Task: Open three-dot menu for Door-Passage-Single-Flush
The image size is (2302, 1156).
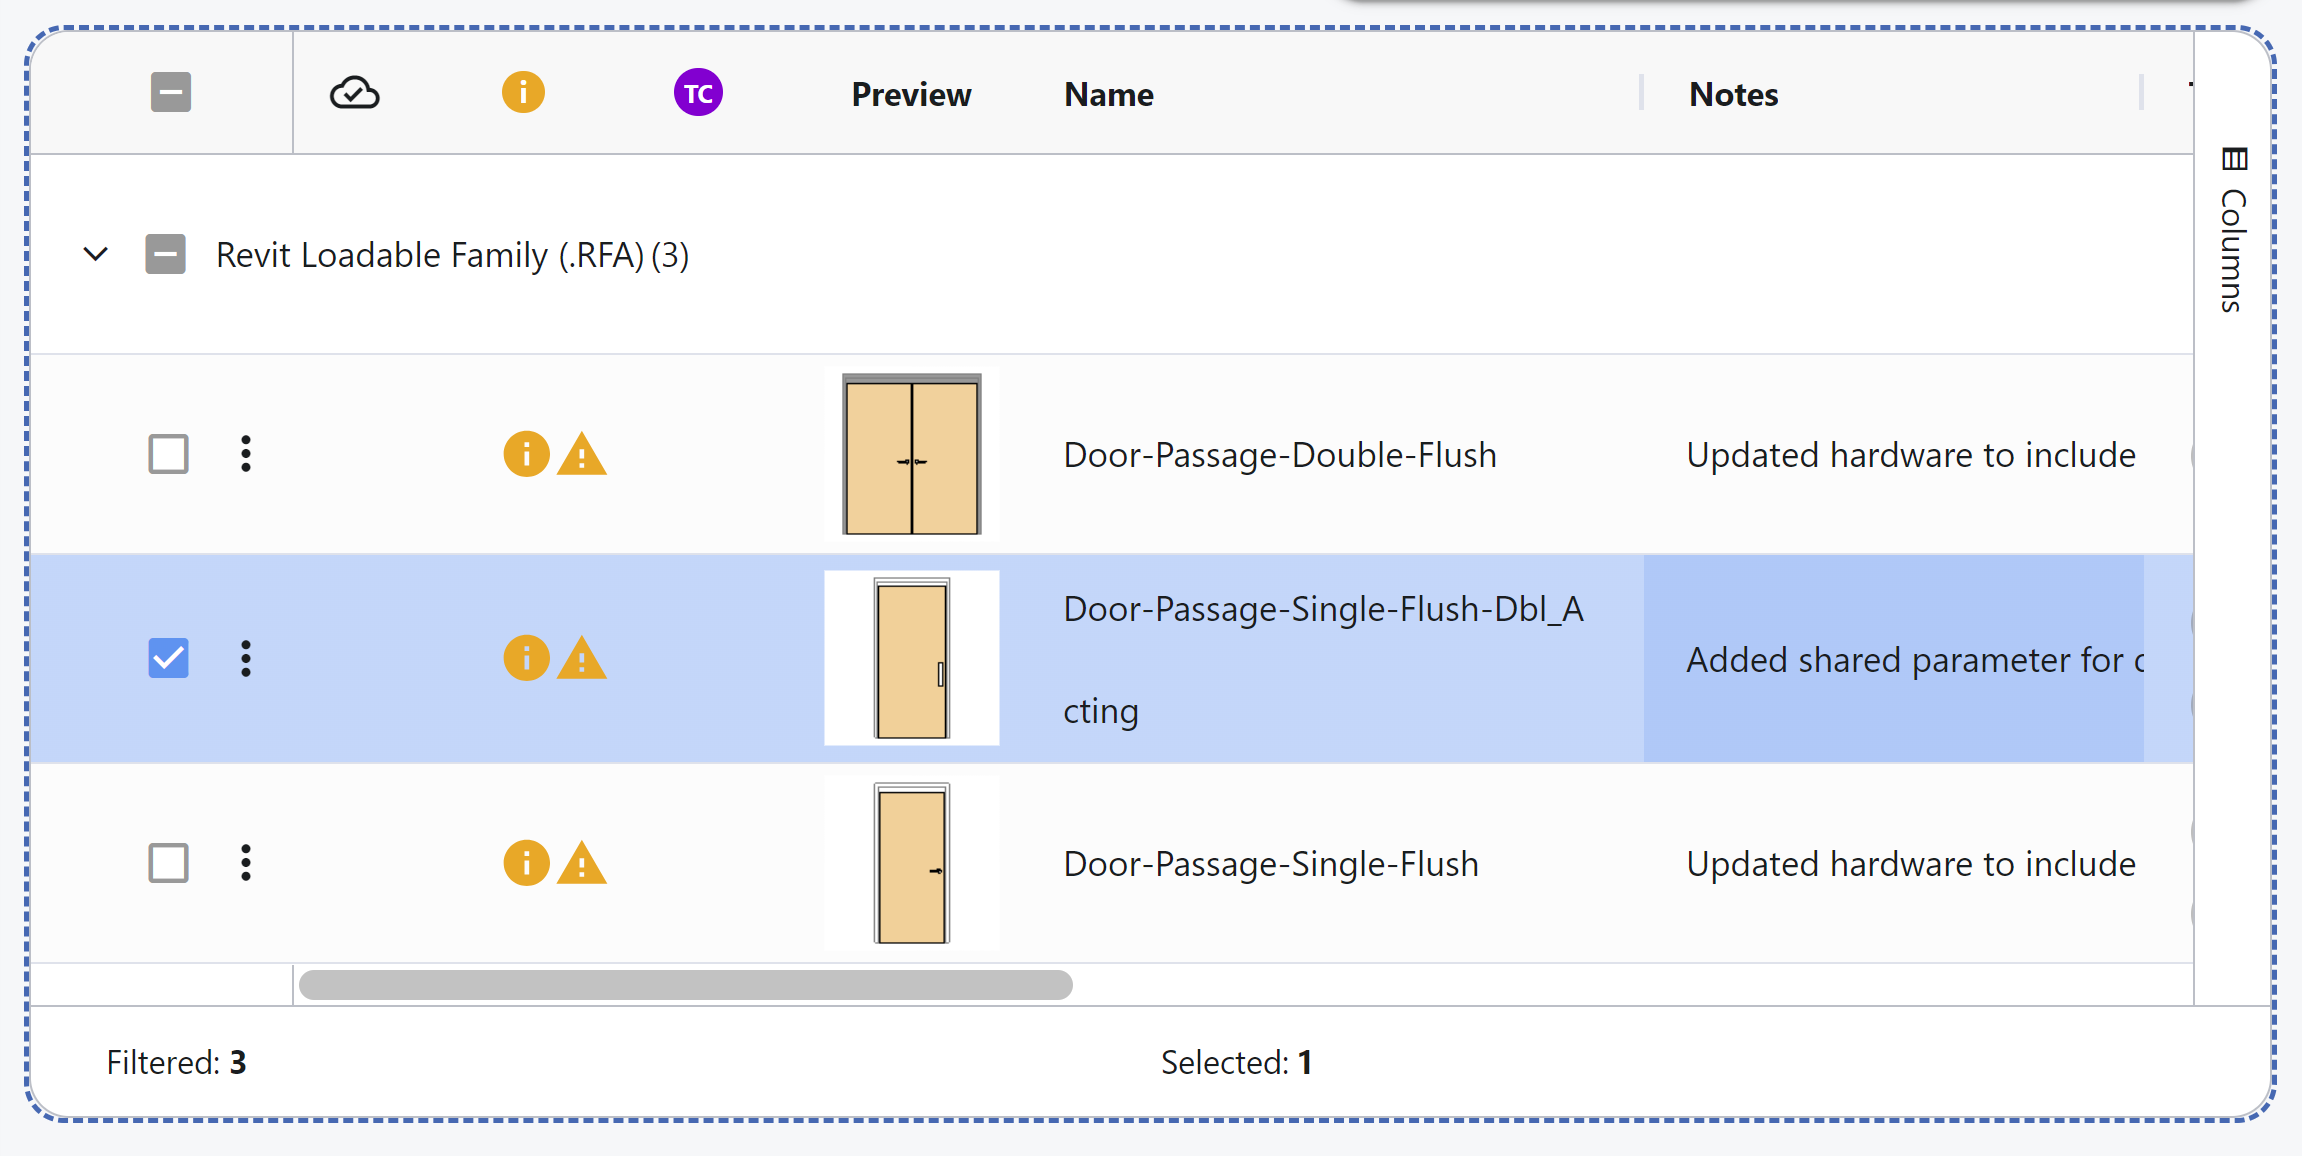Action: pos(246,863)
